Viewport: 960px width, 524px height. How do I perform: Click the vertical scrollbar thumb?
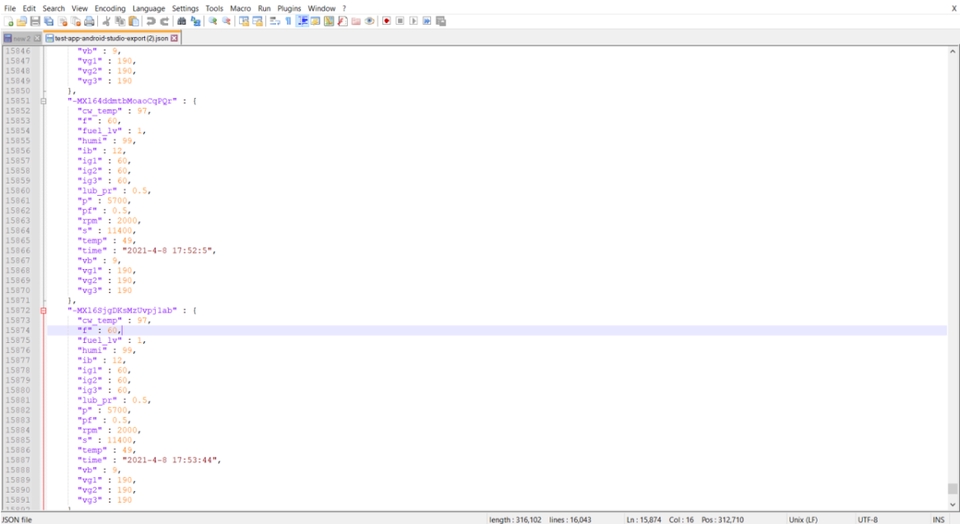[x=953, y=488]
